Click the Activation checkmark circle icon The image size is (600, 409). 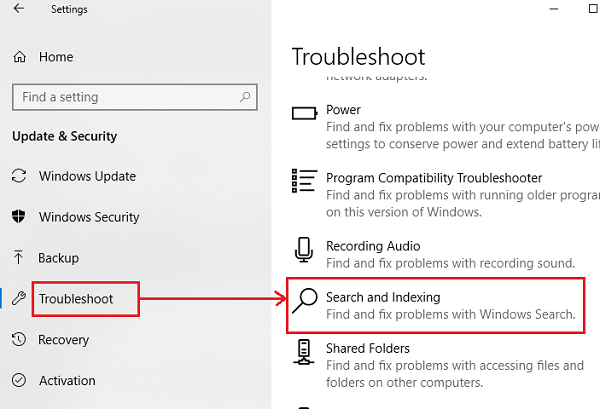click(x=19, y=381)
